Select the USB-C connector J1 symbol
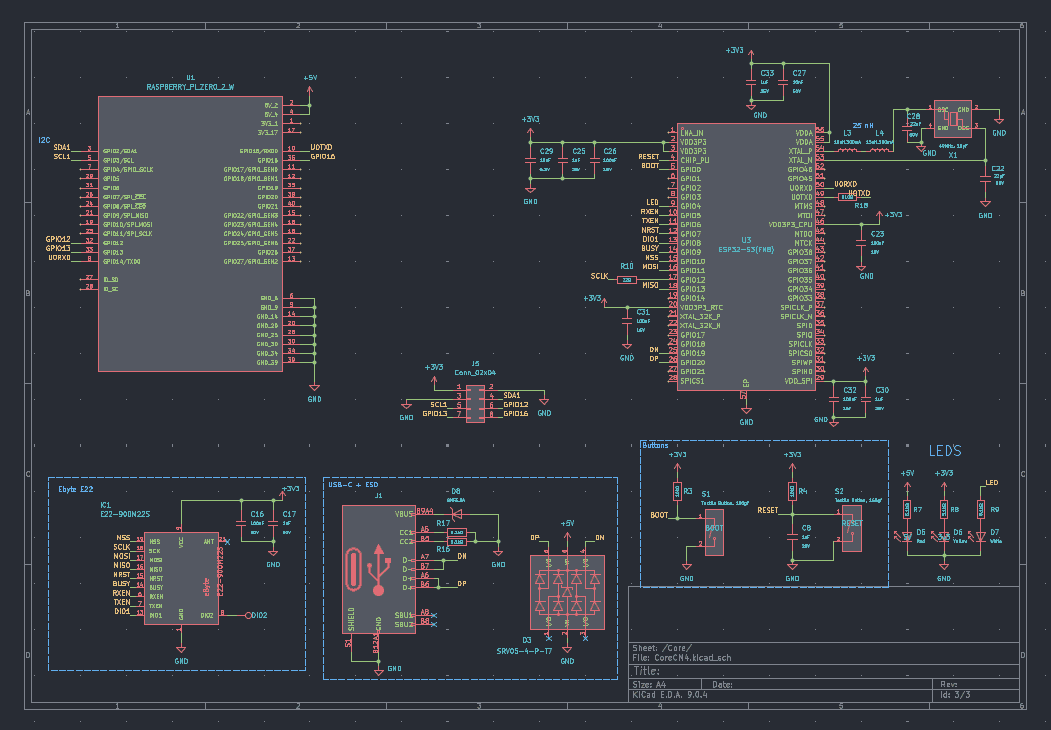The height and width of the screenshot is (730, 1051). 379,569
